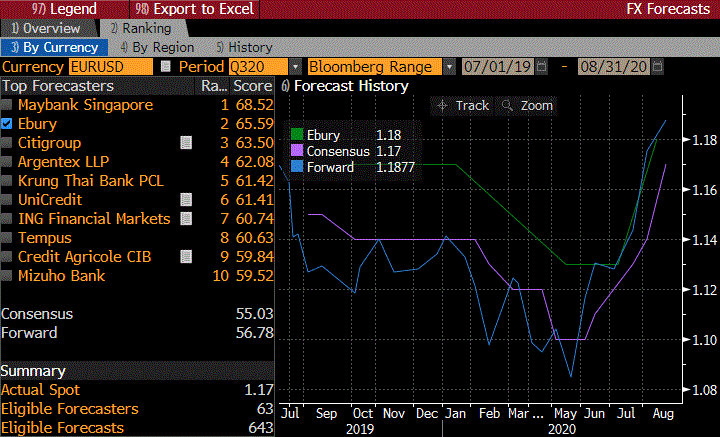This screenshot has width=720, height=437.
Task: Open the History tab
Action: point(243,47)
